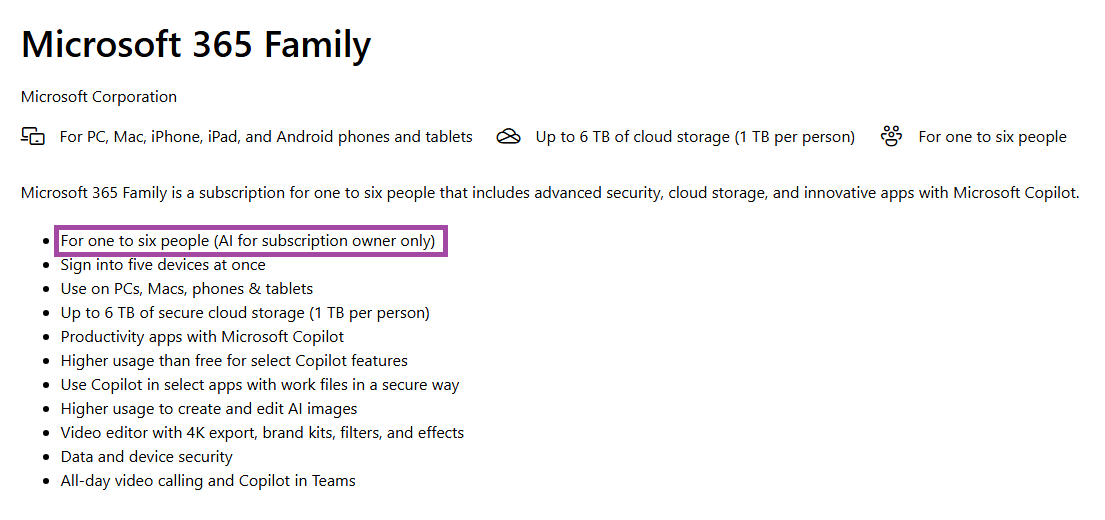Click "Higher usage to create and edit AI images"
Image resolution: width=1105 pixels, height=520 pixels.
[209, 409]
